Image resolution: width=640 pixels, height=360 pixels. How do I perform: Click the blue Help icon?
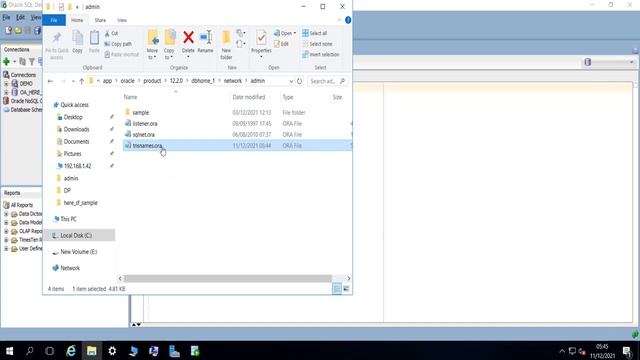click(348, 20)
